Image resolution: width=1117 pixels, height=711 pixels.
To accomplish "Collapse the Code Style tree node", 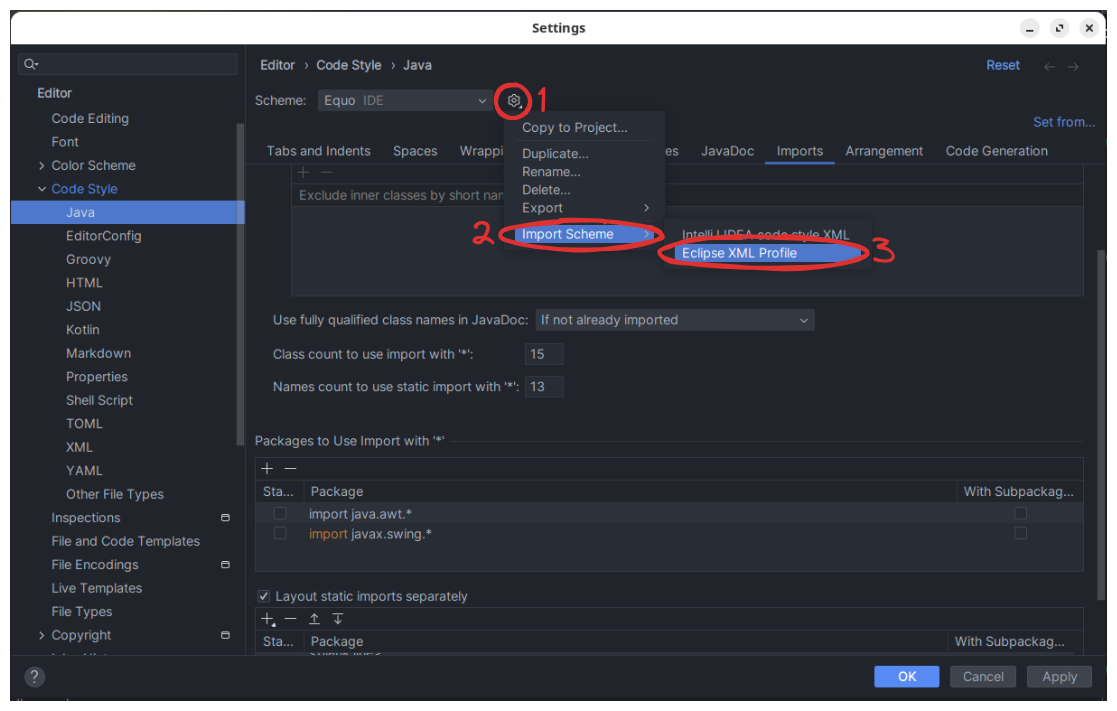I will click(41, 190).
